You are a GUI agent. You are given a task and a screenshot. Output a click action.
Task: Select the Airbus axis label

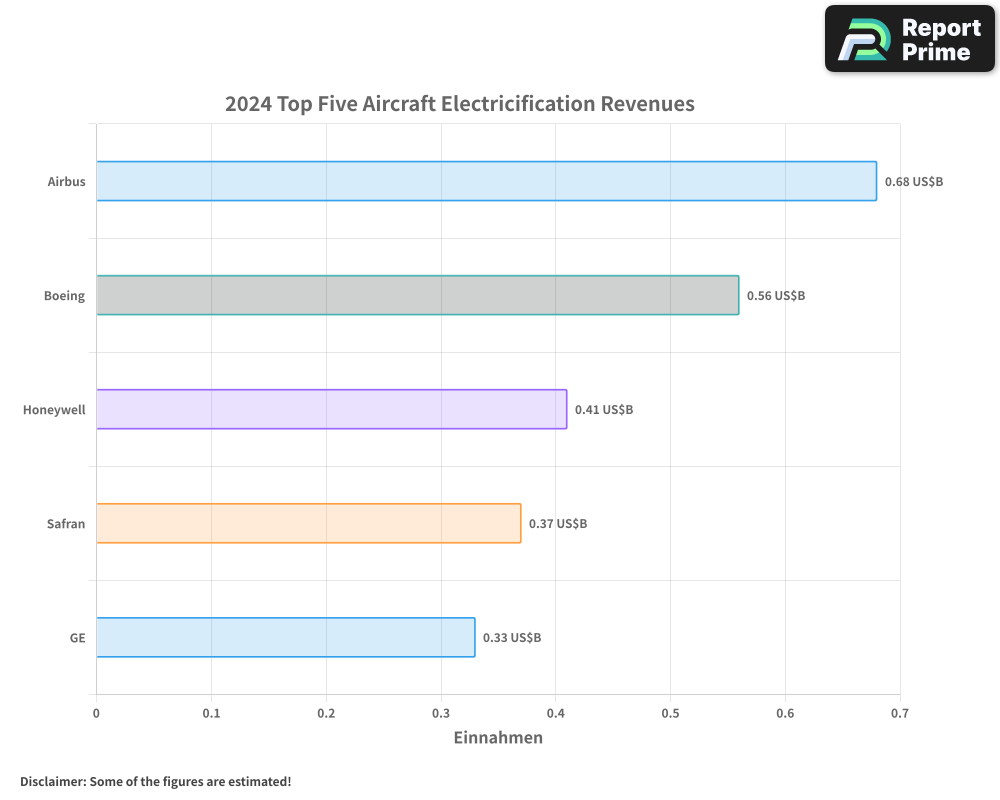click(x=66, y=181)
